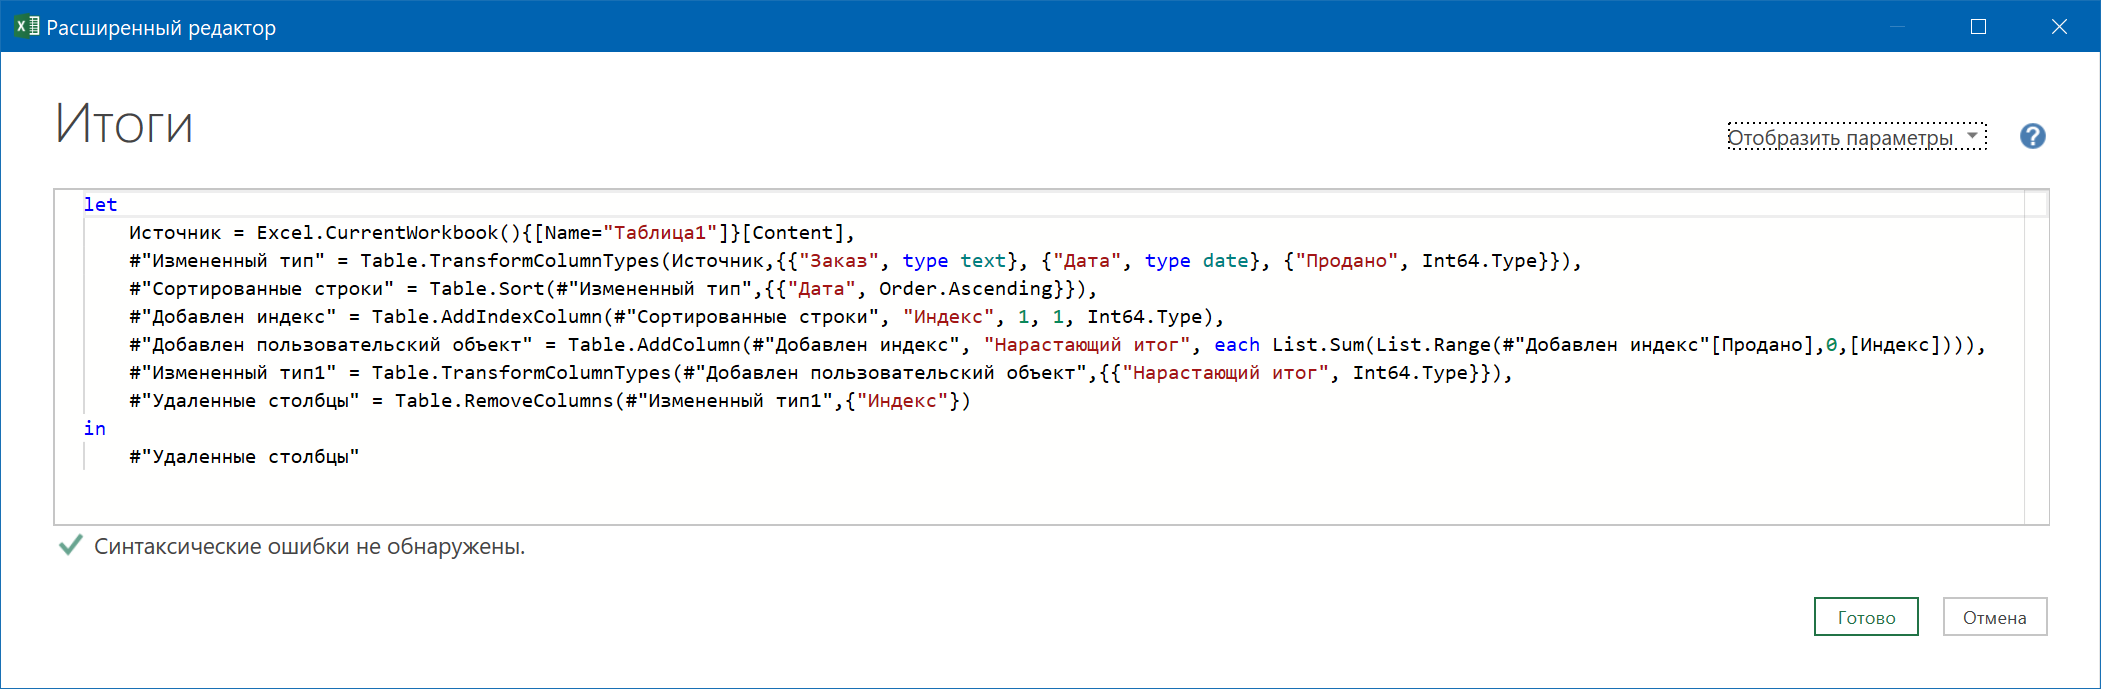The image size is (2101, 689).
Task: Click the syntax check status message
Action: 310,547
